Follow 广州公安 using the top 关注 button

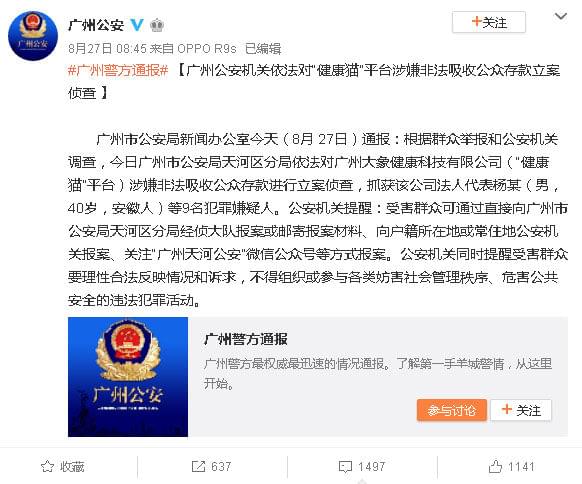[x=488, y=22]
